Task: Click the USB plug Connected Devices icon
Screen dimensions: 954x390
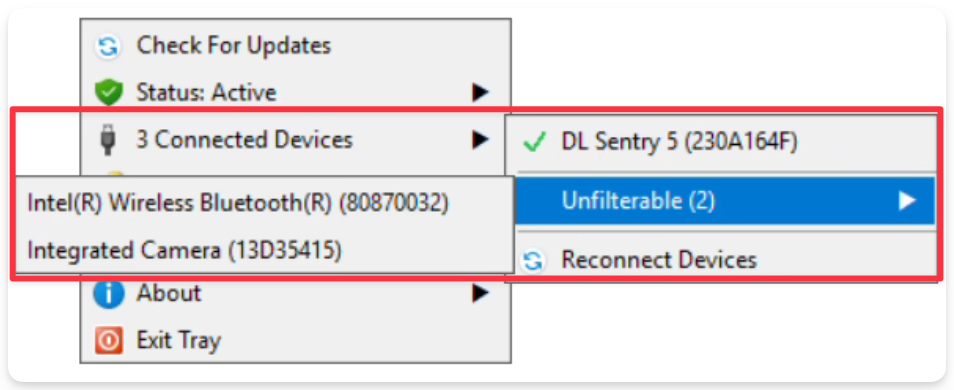Action: [x=108, y=141]
